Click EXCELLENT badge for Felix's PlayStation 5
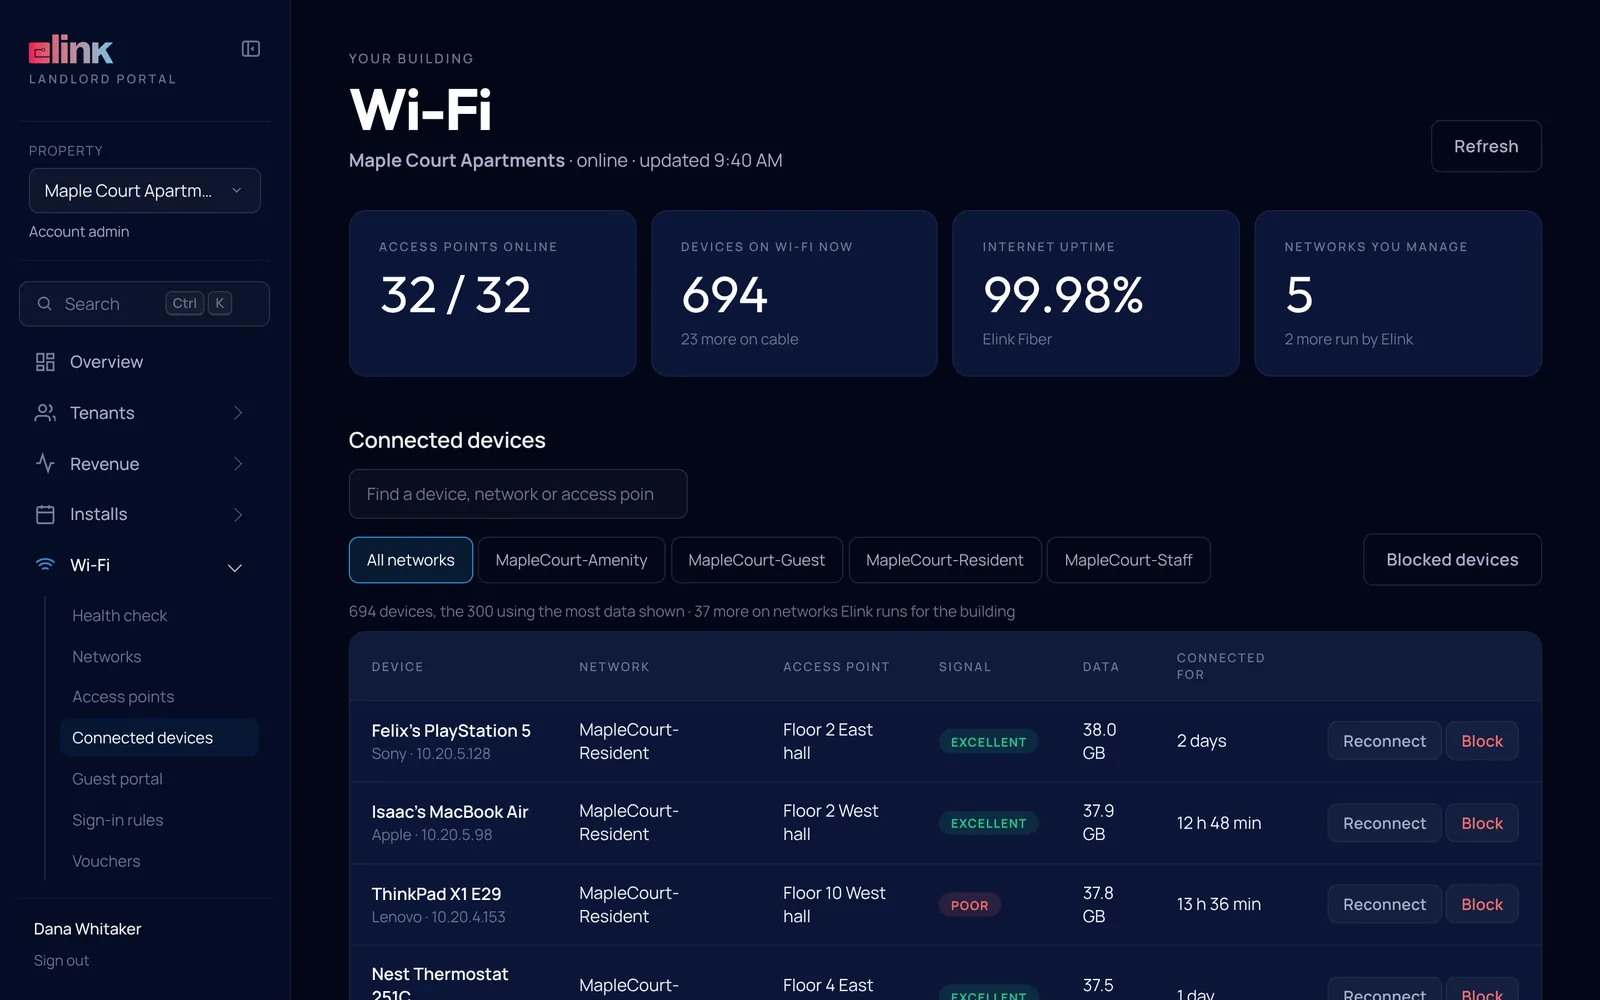 [988, 742]
